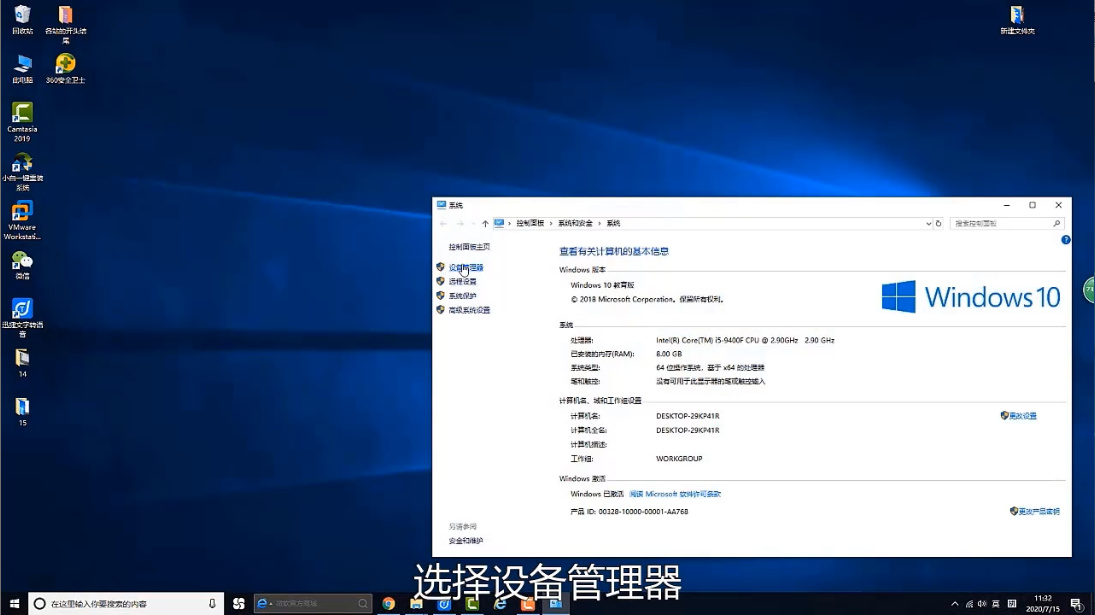Click 系统保护 in the sidebar
The image size is (1095, 615).
pyautogui.click(x=463, y=296)
